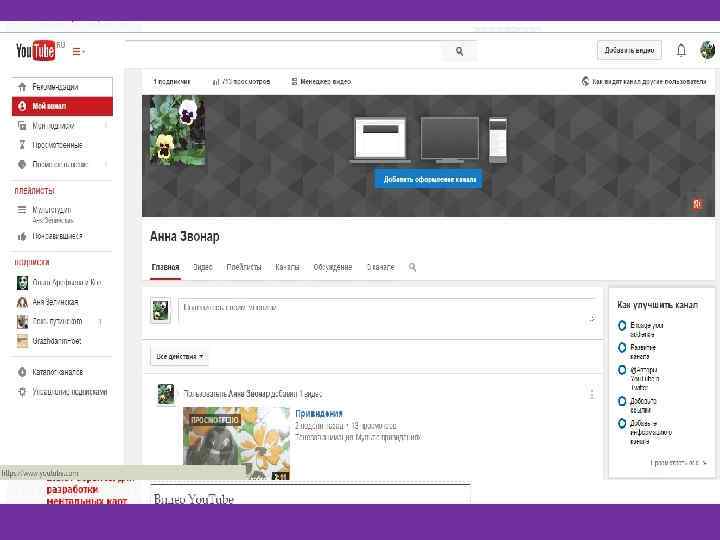Click the 1 подписчик counter
The width and height of the screenshot is (720, 540).
point(171,81)
